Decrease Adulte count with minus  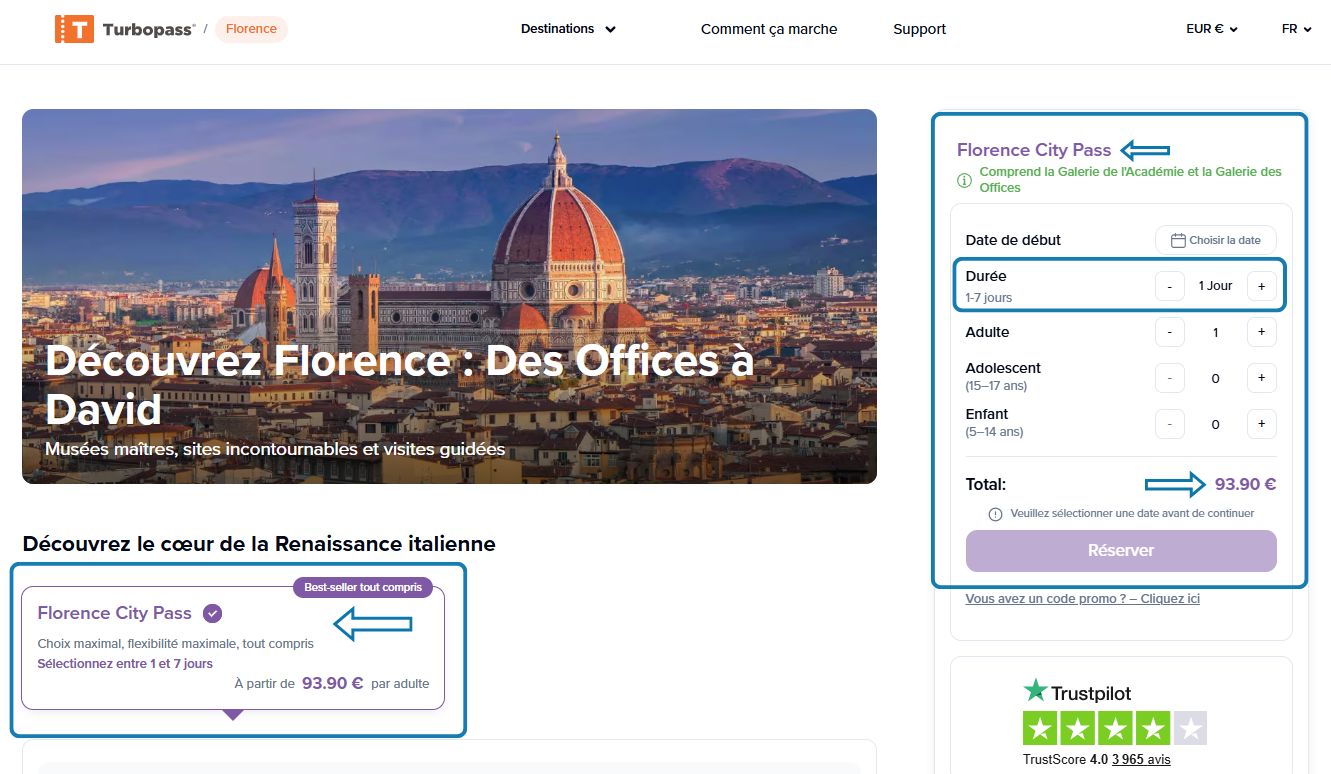tap(1170, 332)
